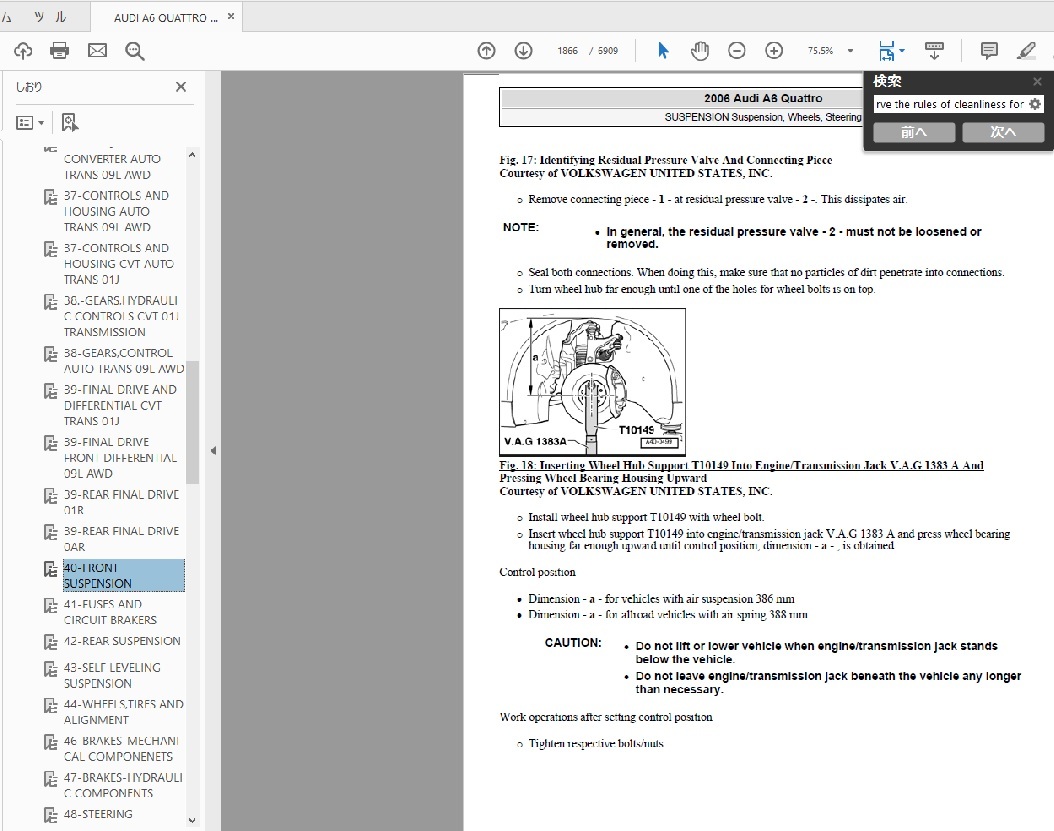Click the 次へ next result button

pyautogui.click(x=1003, y=132)
